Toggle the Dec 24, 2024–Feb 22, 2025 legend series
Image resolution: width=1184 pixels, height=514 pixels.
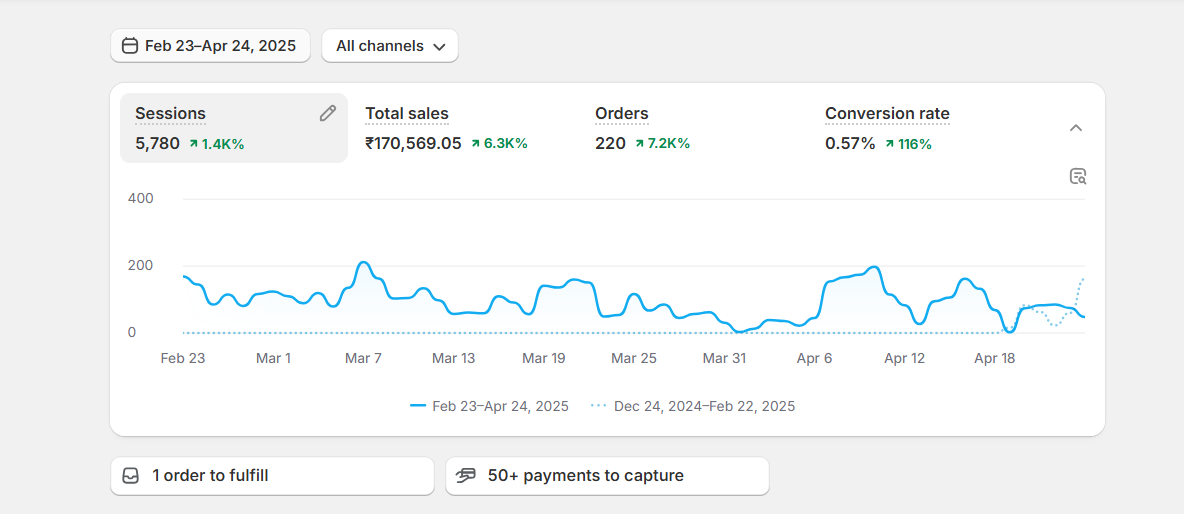pos(704,406)
